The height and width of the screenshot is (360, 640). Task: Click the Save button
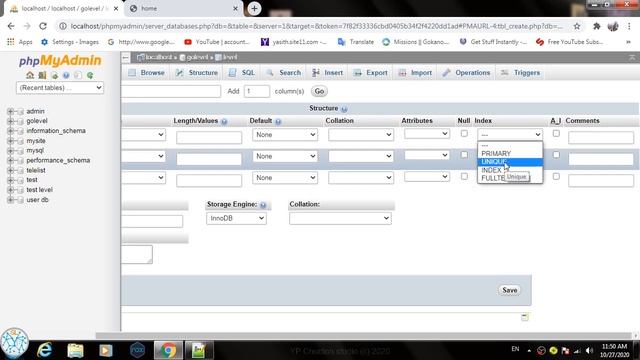509,290
